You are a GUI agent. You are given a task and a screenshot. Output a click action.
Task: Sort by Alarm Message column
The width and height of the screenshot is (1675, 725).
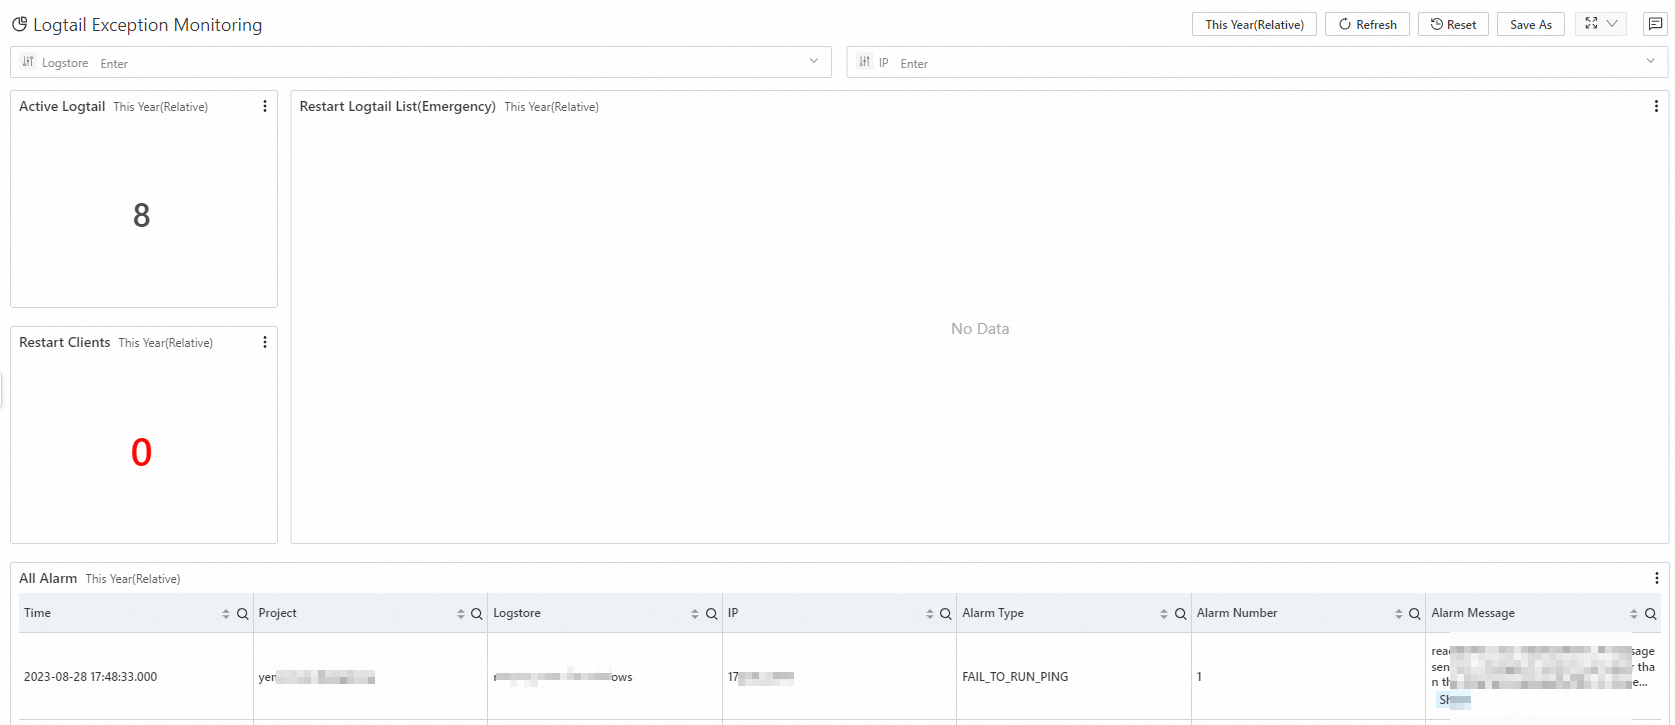click(x=1634, y=614)
